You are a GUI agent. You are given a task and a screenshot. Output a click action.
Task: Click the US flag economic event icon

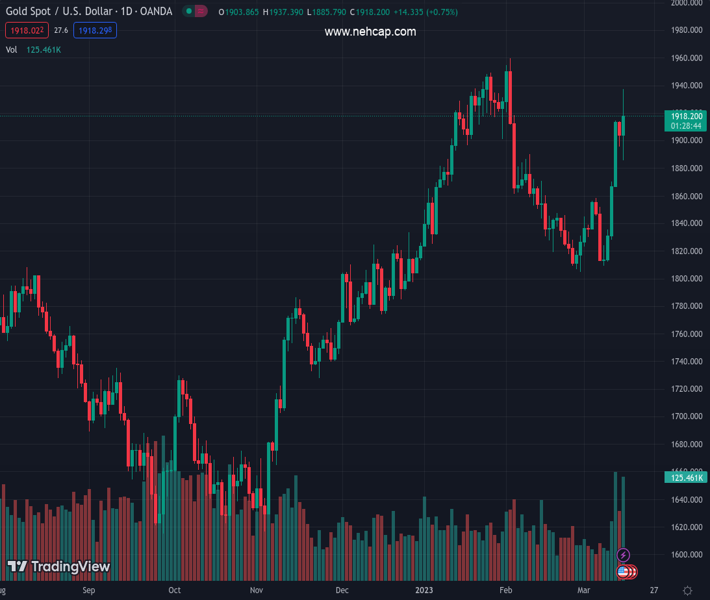click(x=624, y=571)
